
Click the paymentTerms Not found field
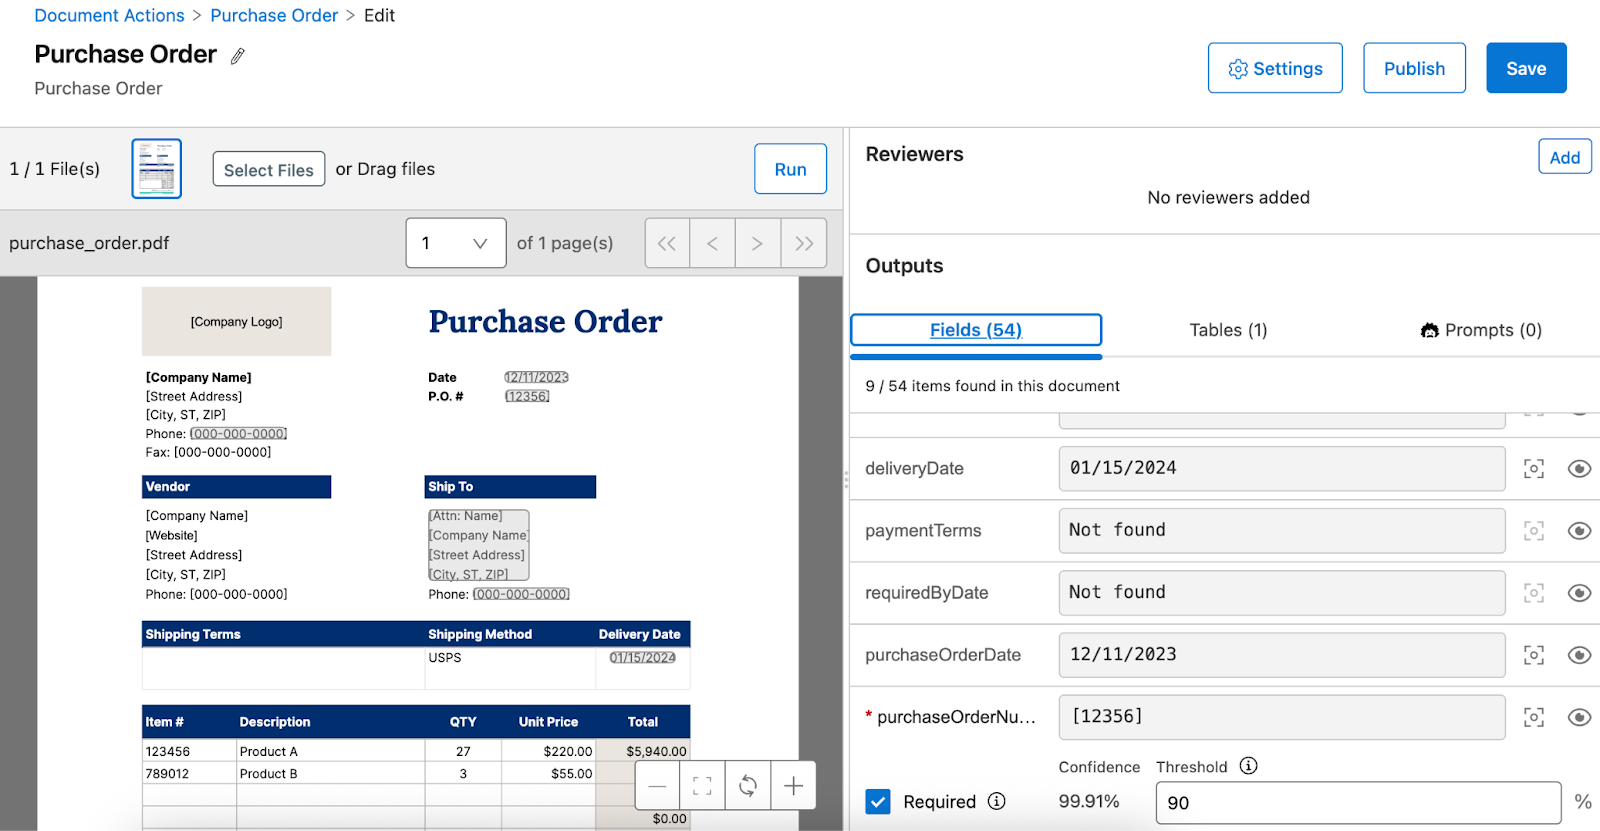tap(1282, 530)
